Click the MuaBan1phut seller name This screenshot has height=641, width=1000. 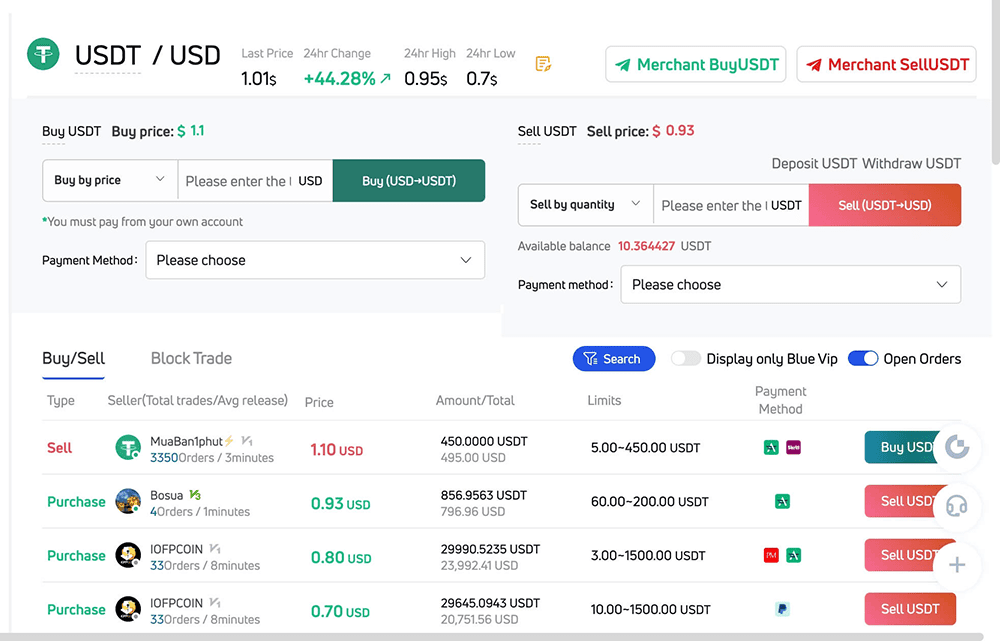pyautogui.click(x=186, y=441)
